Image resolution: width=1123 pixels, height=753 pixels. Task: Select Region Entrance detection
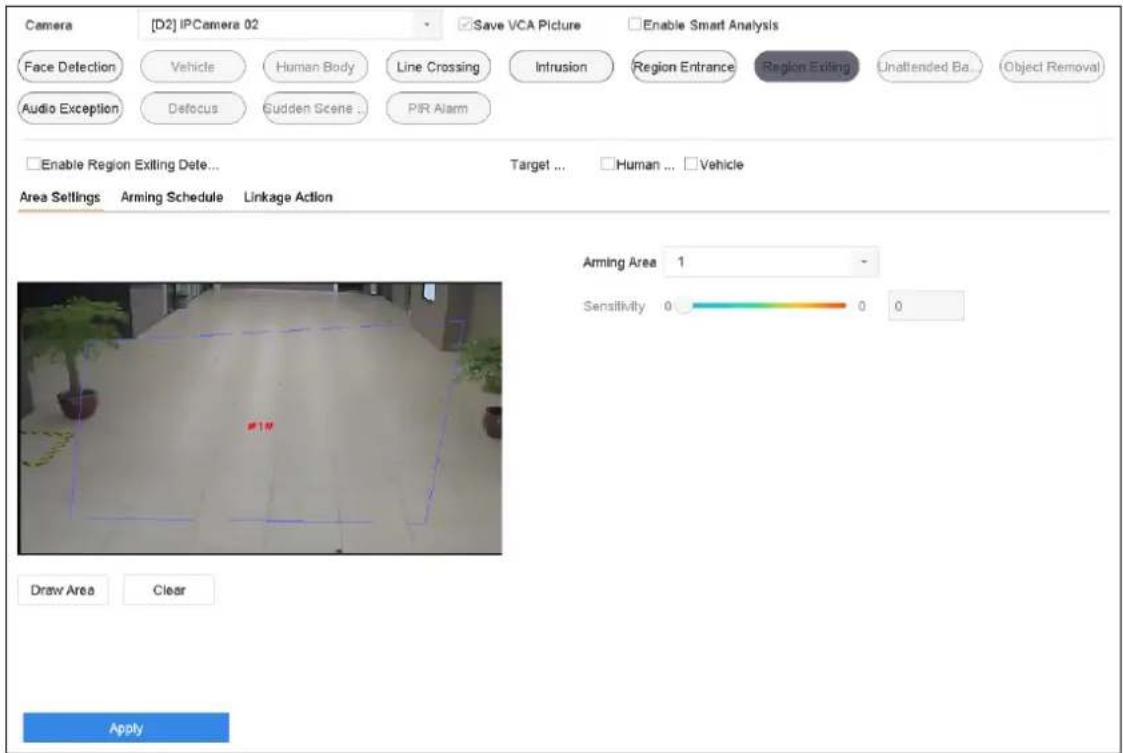coord(683,67)
